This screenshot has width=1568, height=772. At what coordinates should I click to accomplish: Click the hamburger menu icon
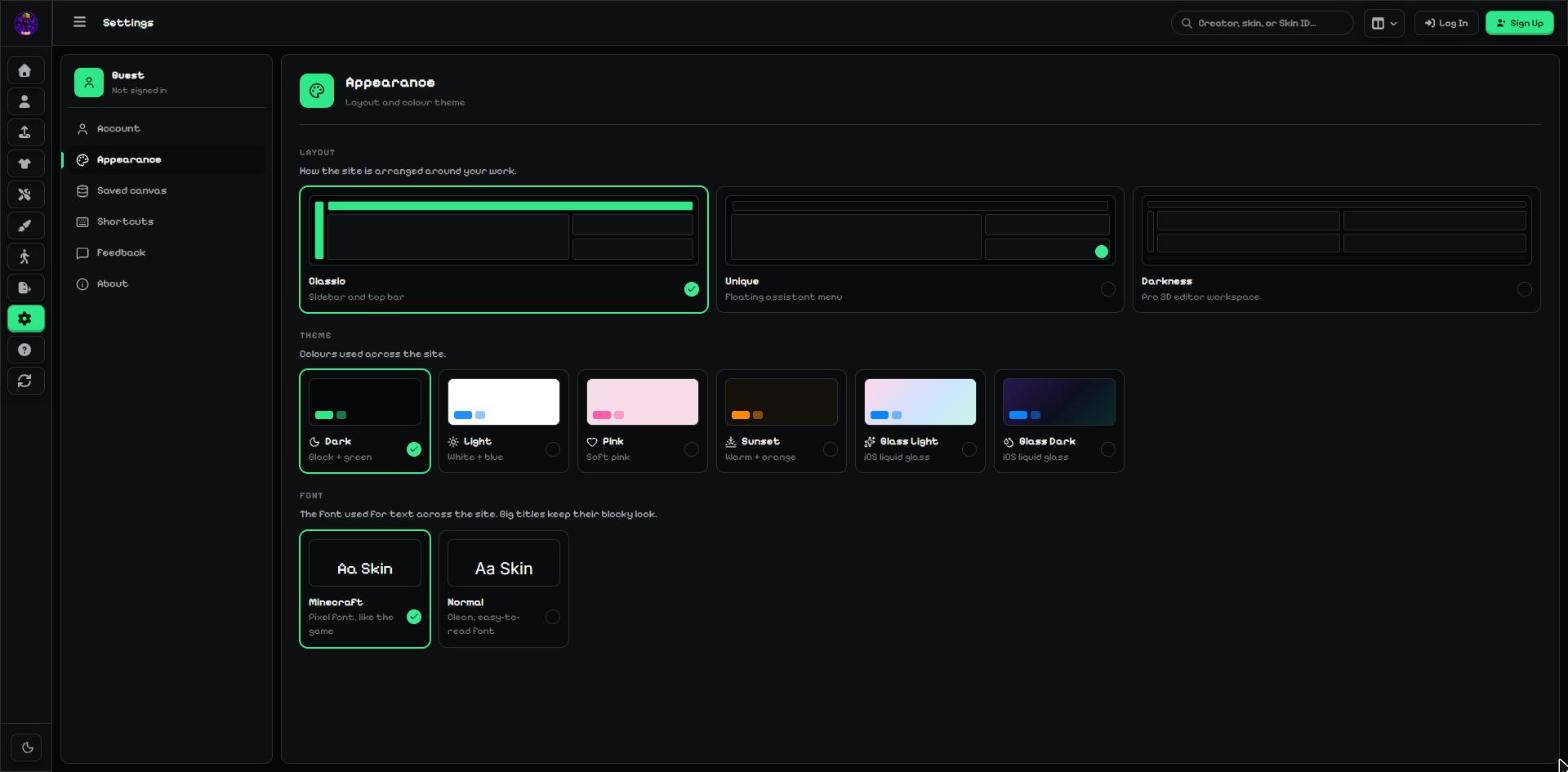point(80,22)
